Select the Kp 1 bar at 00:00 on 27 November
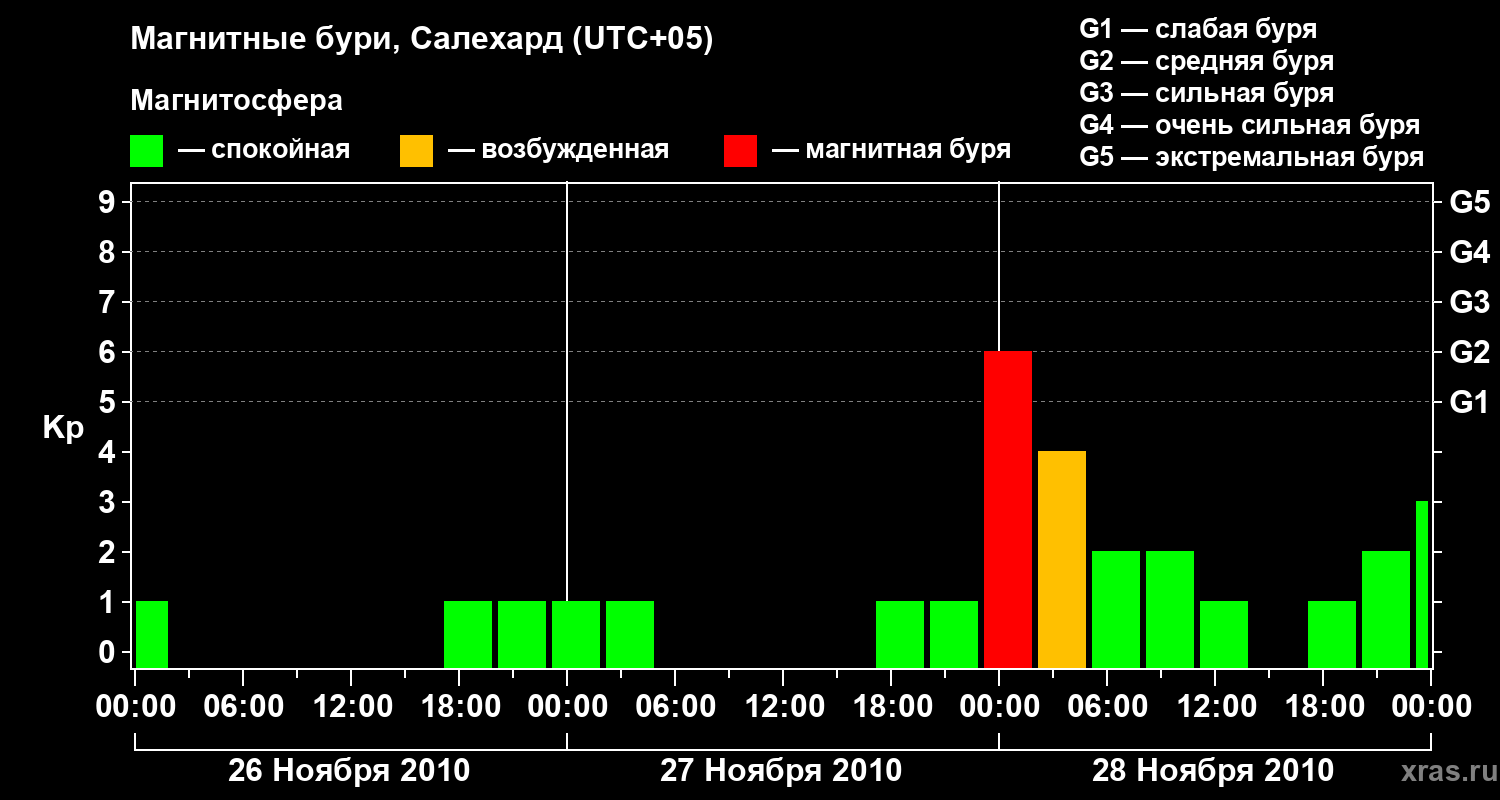The height and width of the screenshot is (800, 1500). [576, 635]
